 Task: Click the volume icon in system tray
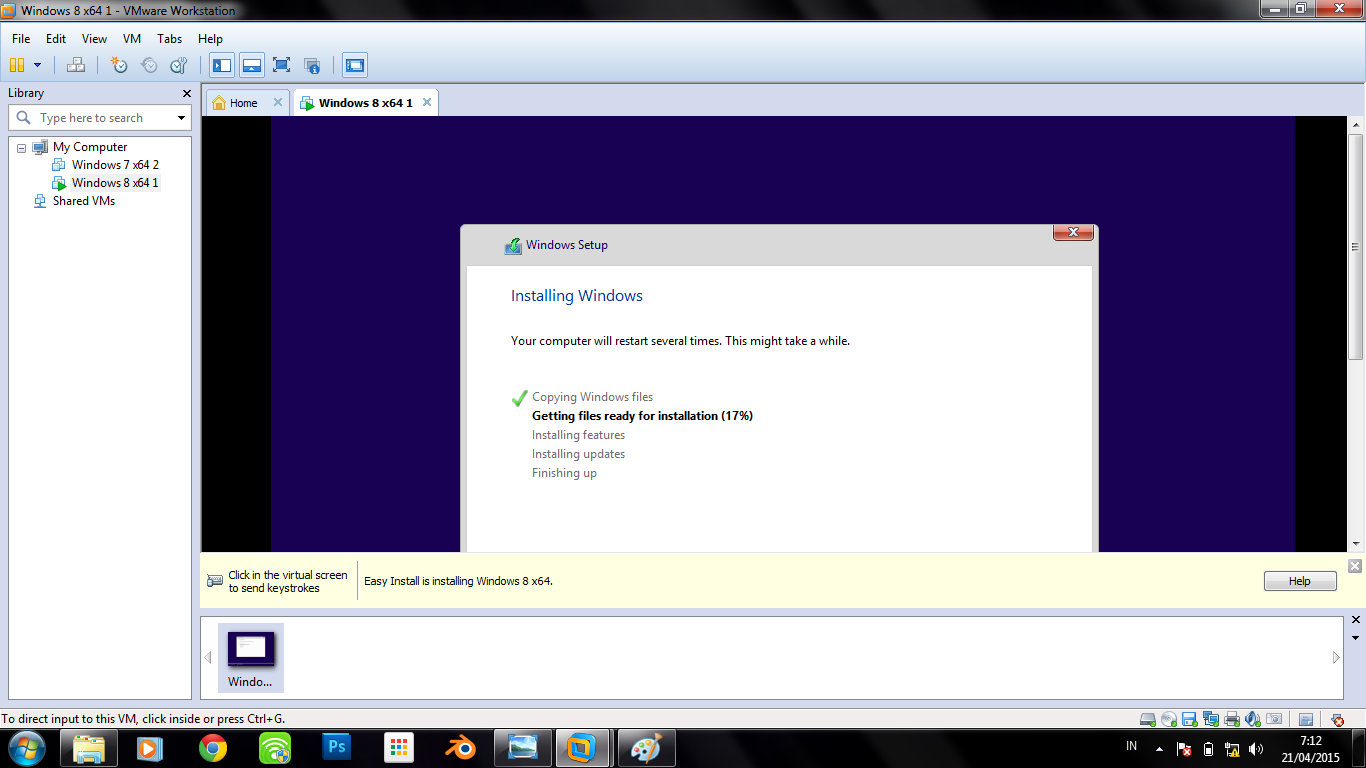click(1256, 749)
